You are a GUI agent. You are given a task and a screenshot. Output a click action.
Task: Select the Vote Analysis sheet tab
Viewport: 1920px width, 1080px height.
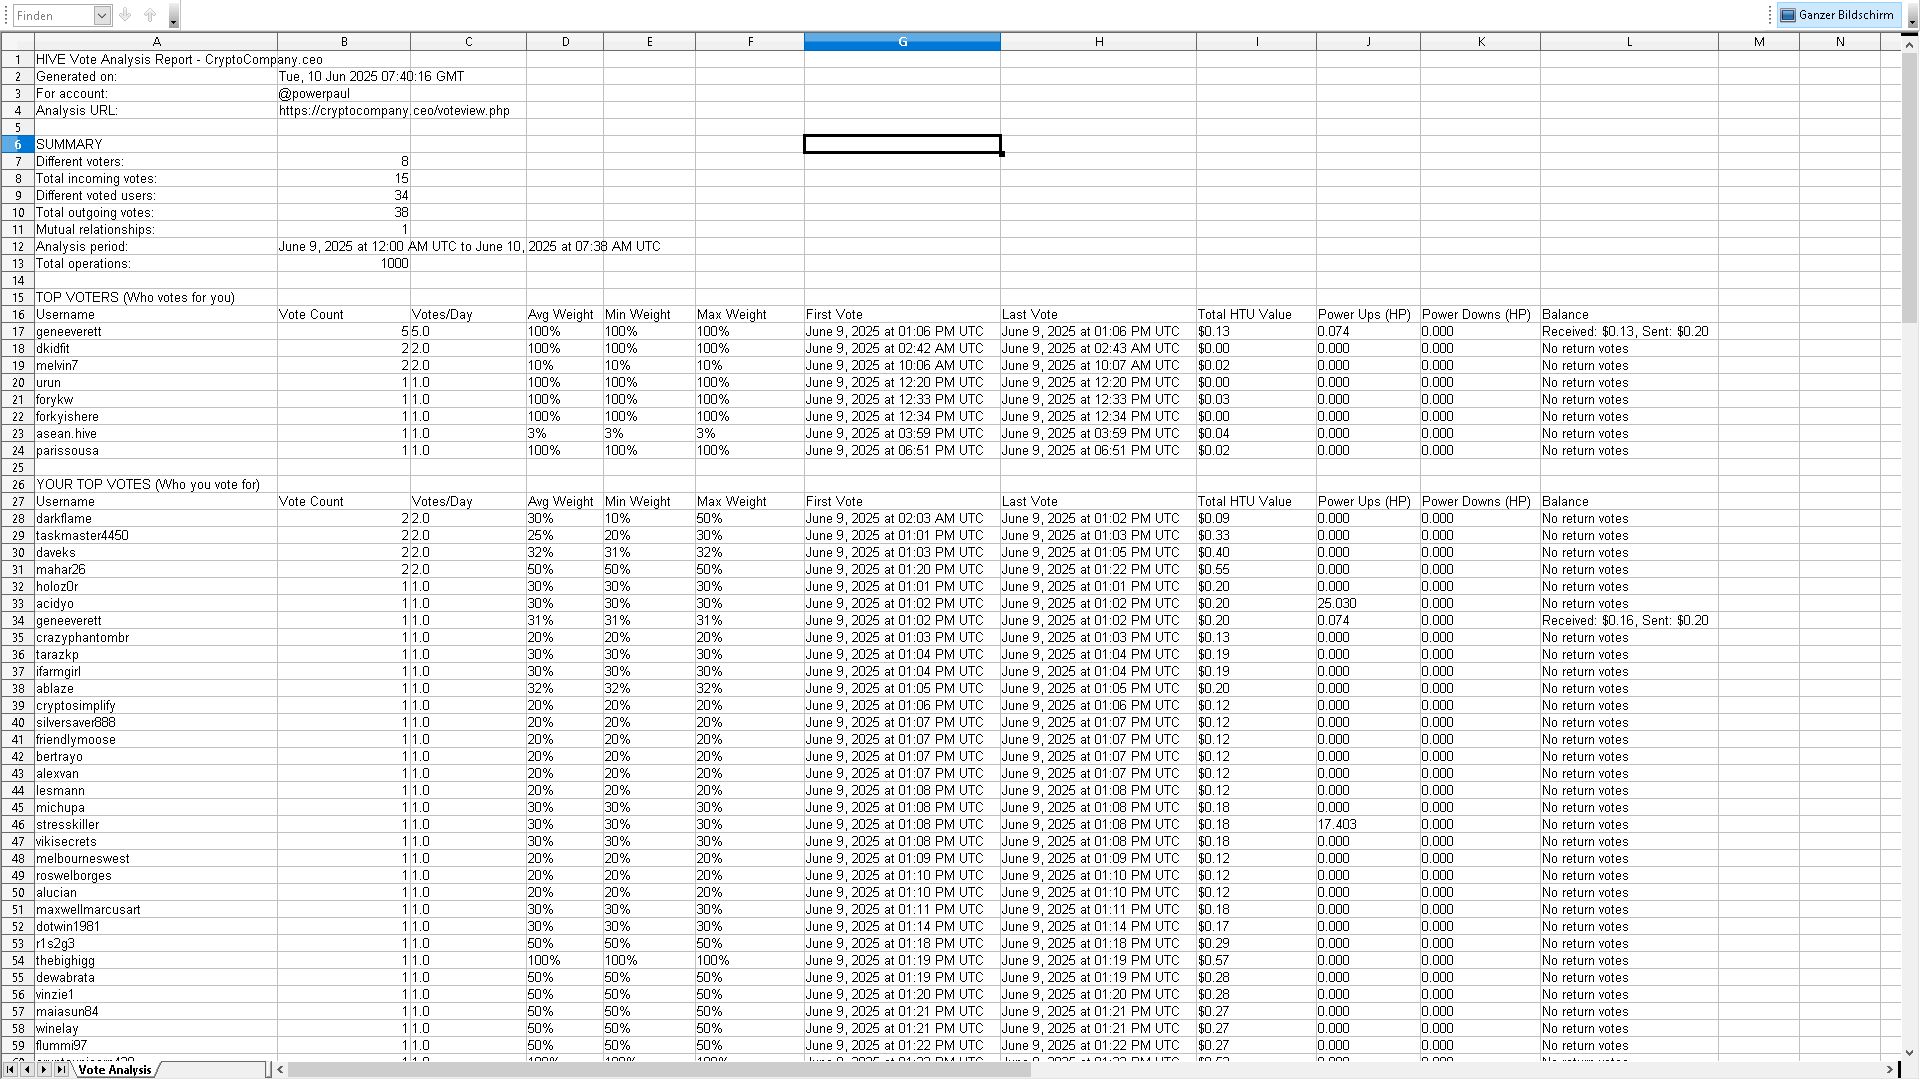point(115,1070)
